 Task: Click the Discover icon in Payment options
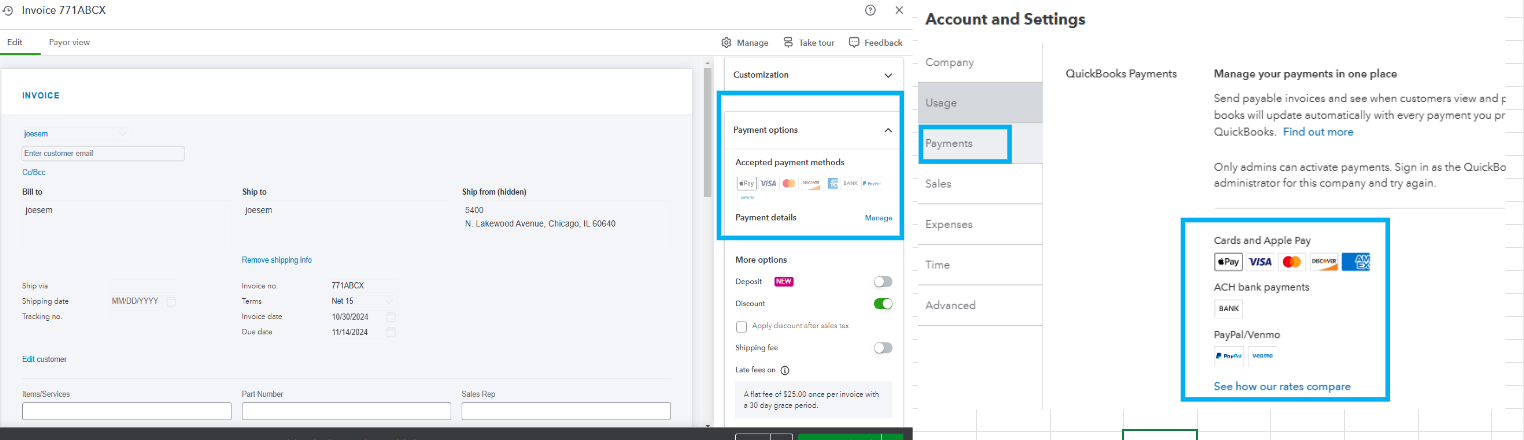[810, 184]
